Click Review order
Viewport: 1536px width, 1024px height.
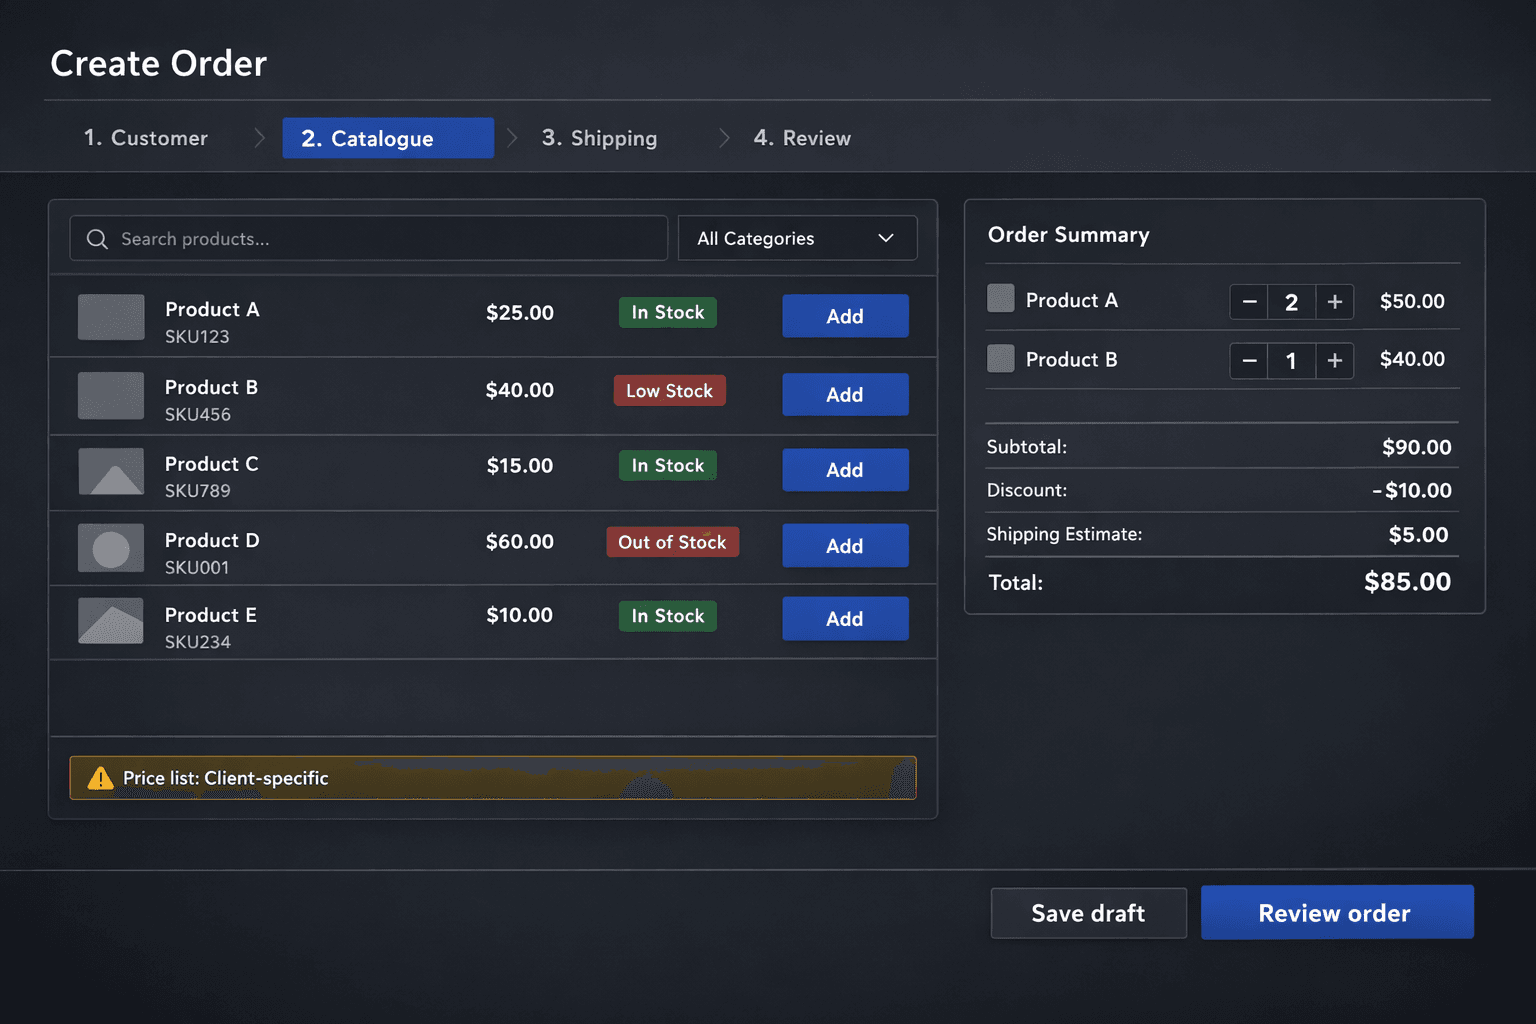1336,912
